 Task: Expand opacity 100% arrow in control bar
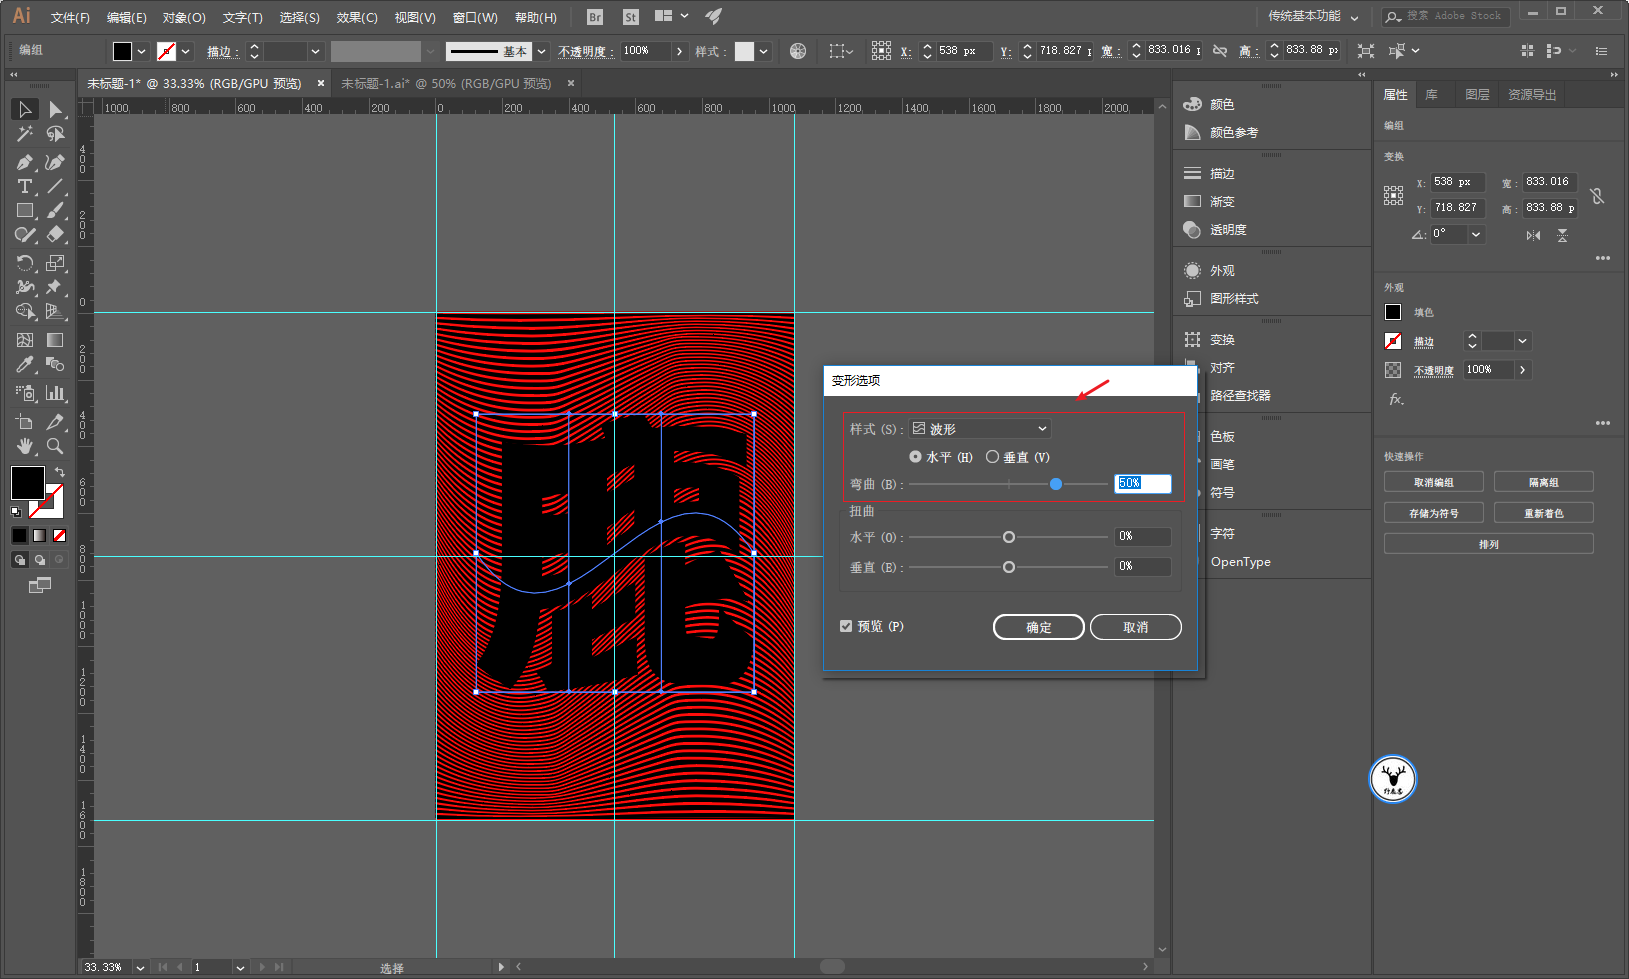[680, 51]
